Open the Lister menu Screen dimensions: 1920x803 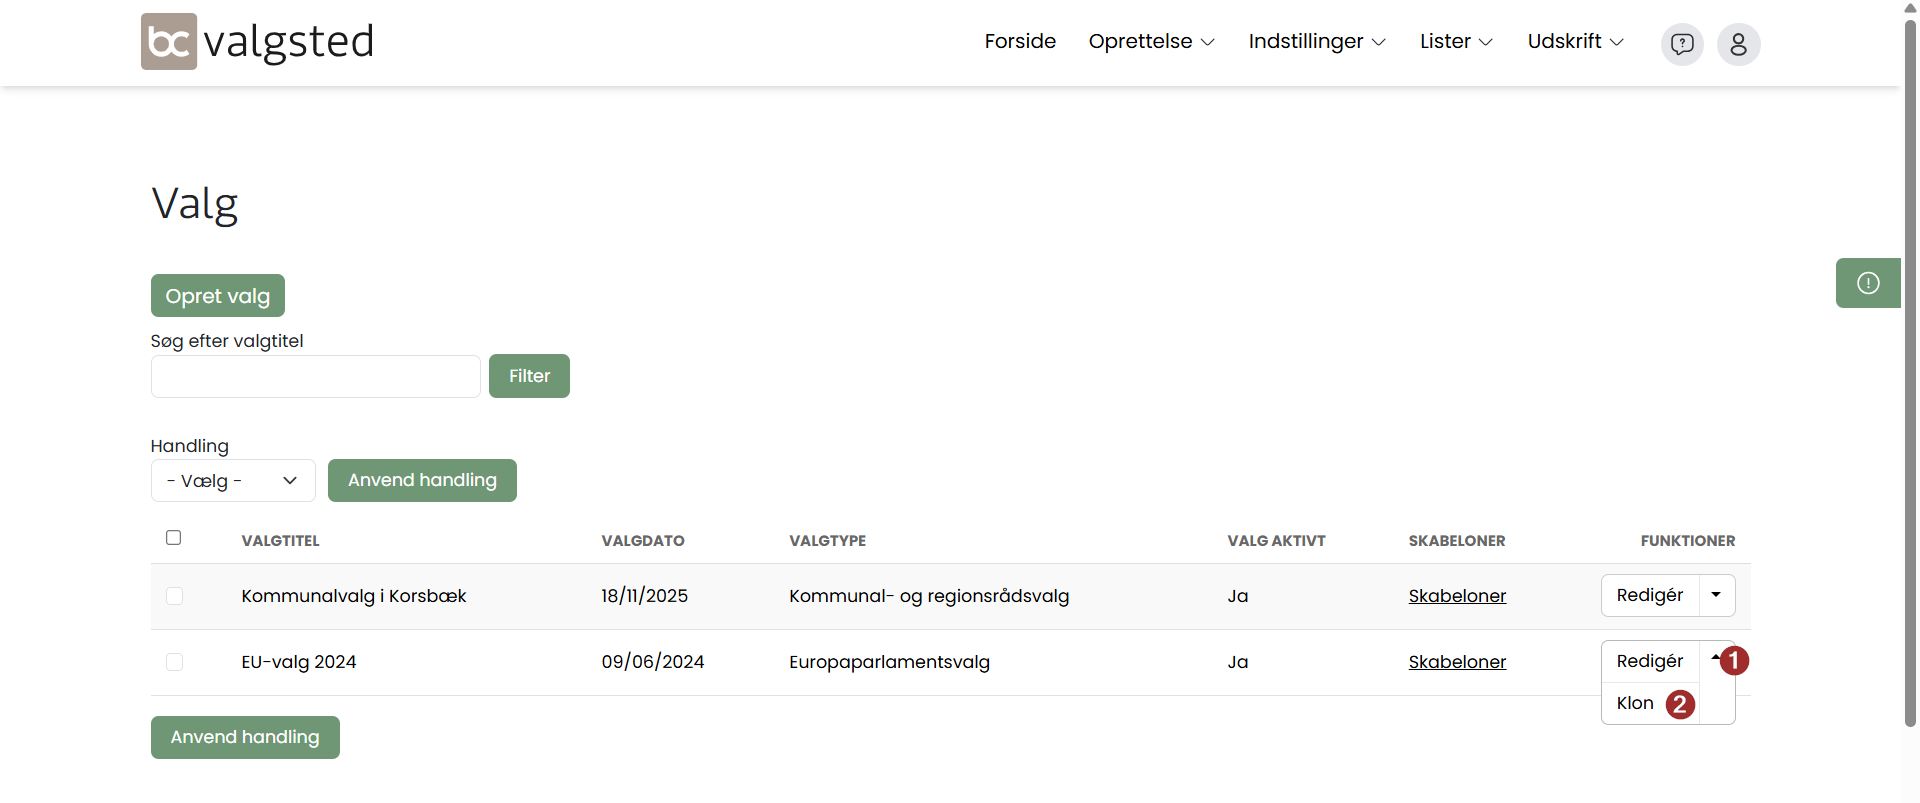coord(1455,42)
